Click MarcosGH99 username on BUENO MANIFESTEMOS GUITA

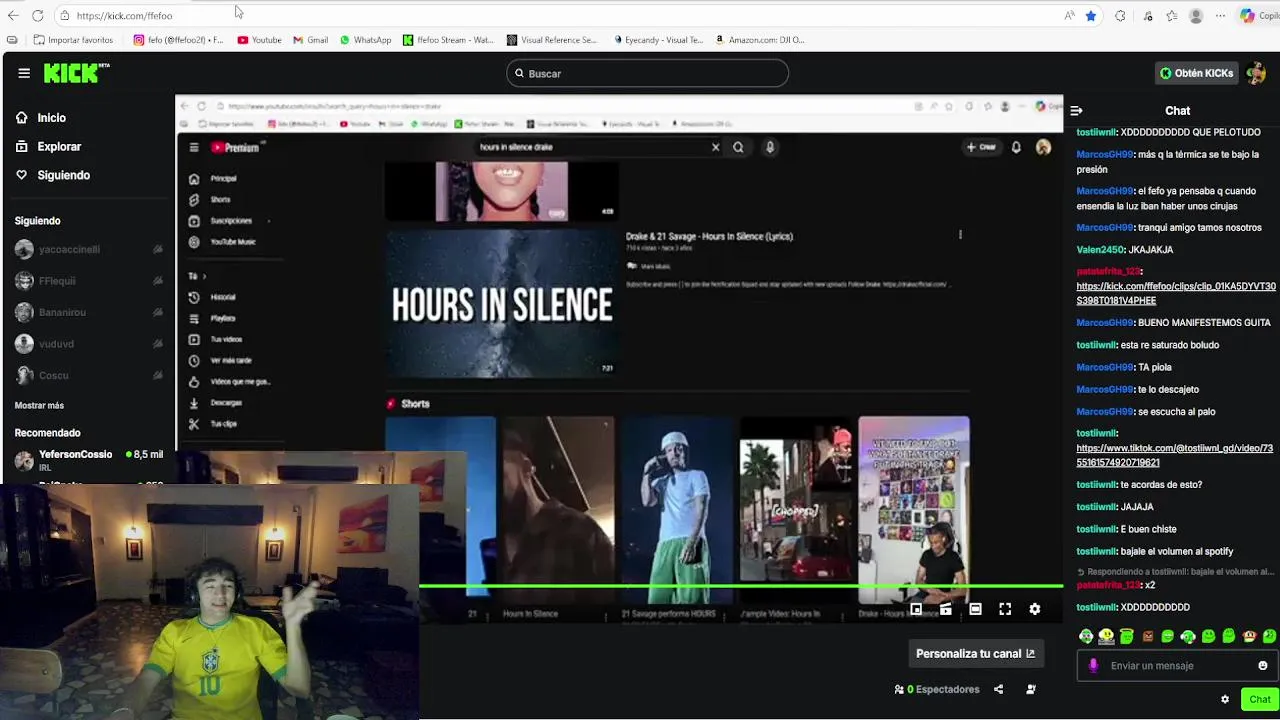click(1105, 323)
